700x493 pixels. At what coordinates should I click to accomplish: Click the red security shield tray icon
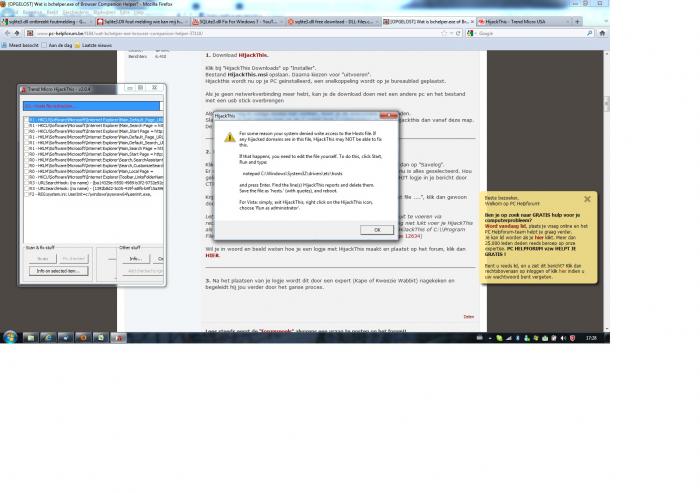[x=572, y=338]
